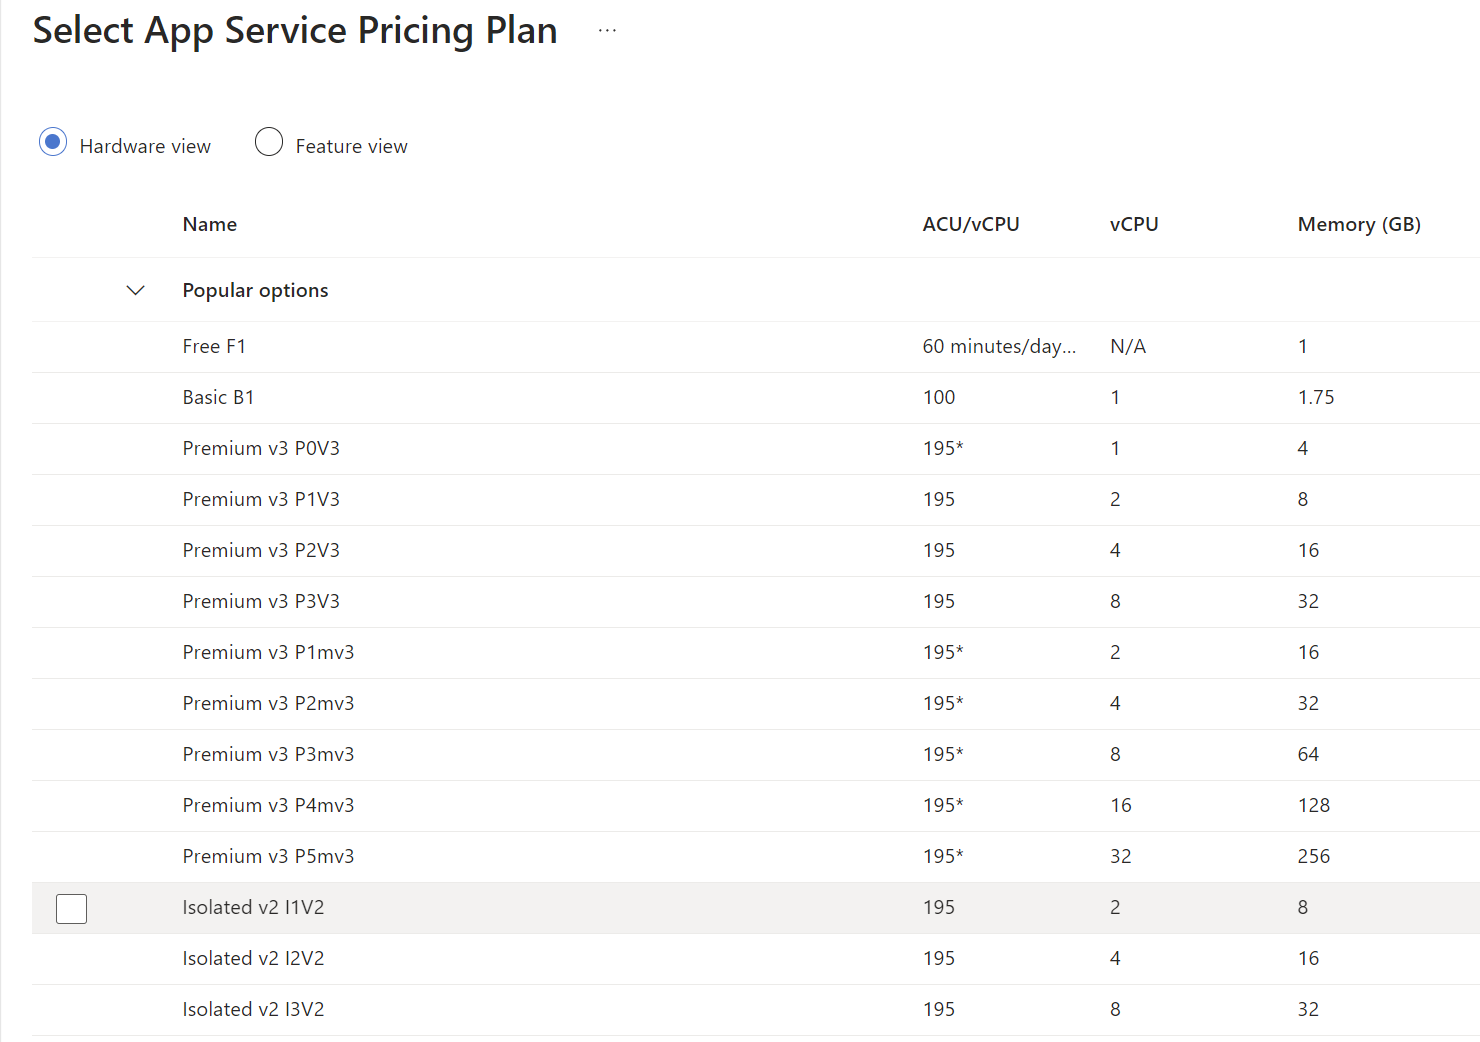Check the Isolated v2 I1V2 checkbox
This screenshot has width=1480, height=1042.
tap(72, 908)
